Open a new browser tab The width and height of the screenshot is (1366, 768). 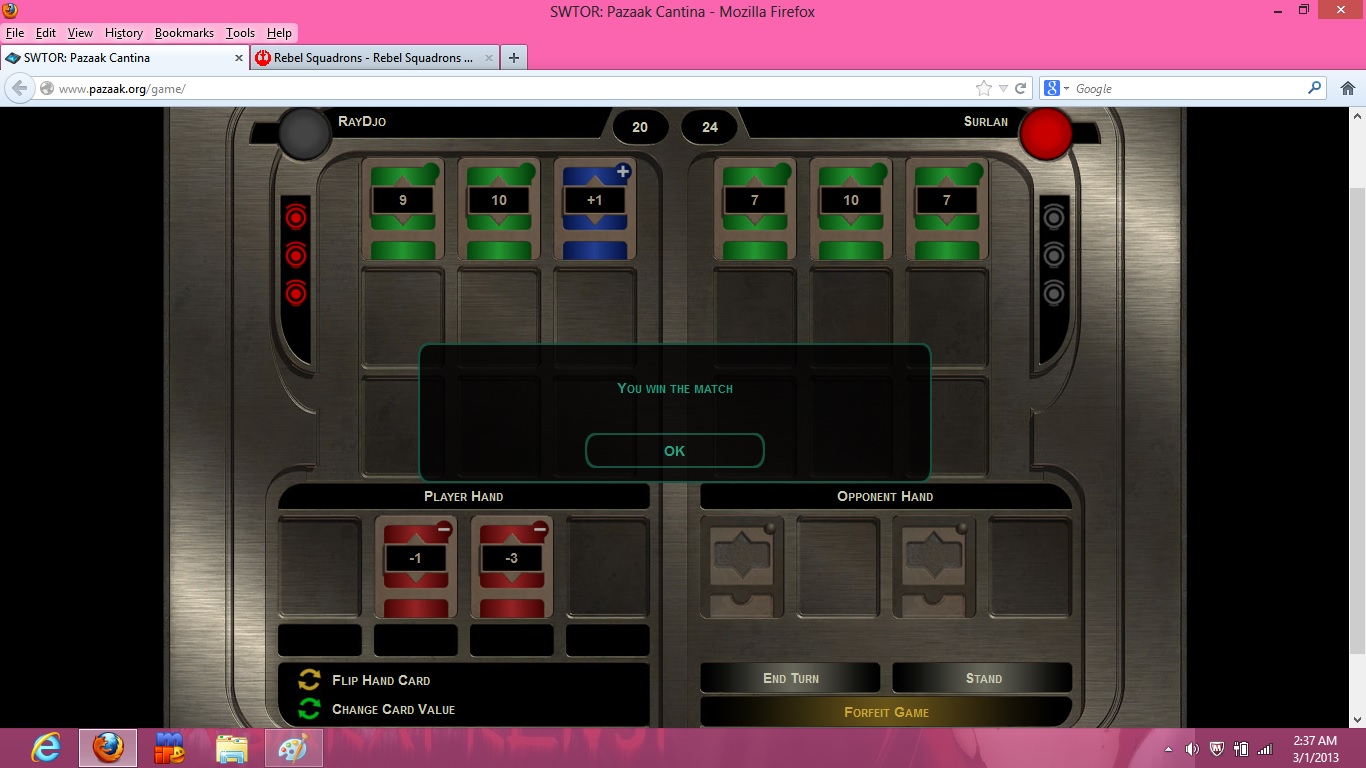point(513,58)
